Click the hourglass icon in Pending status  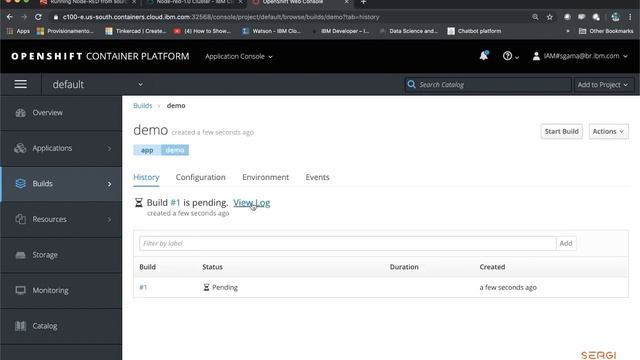click(x=206, y=287)
